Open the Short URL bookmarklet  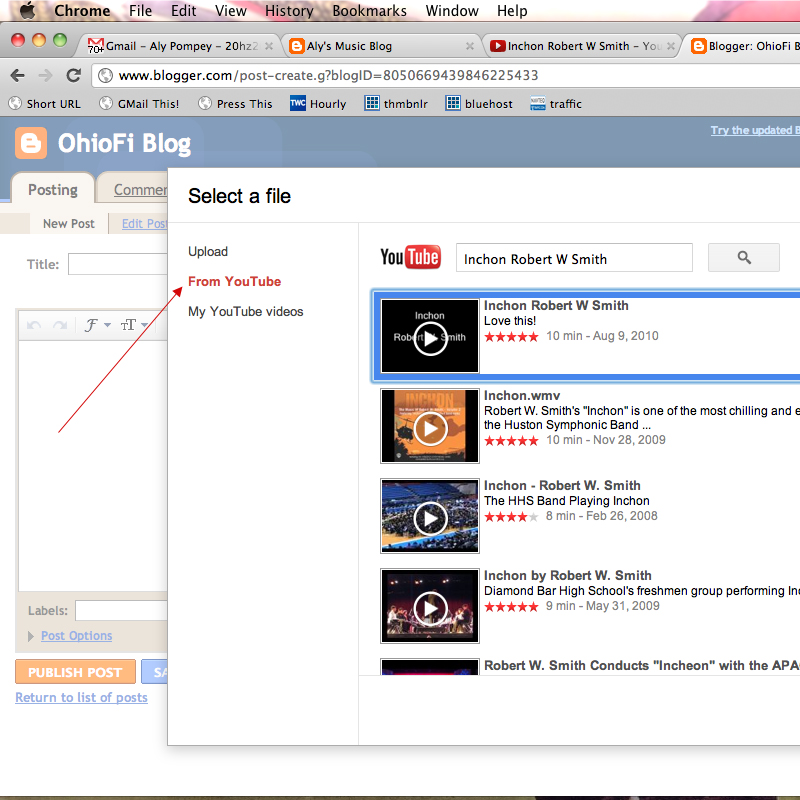45,104
